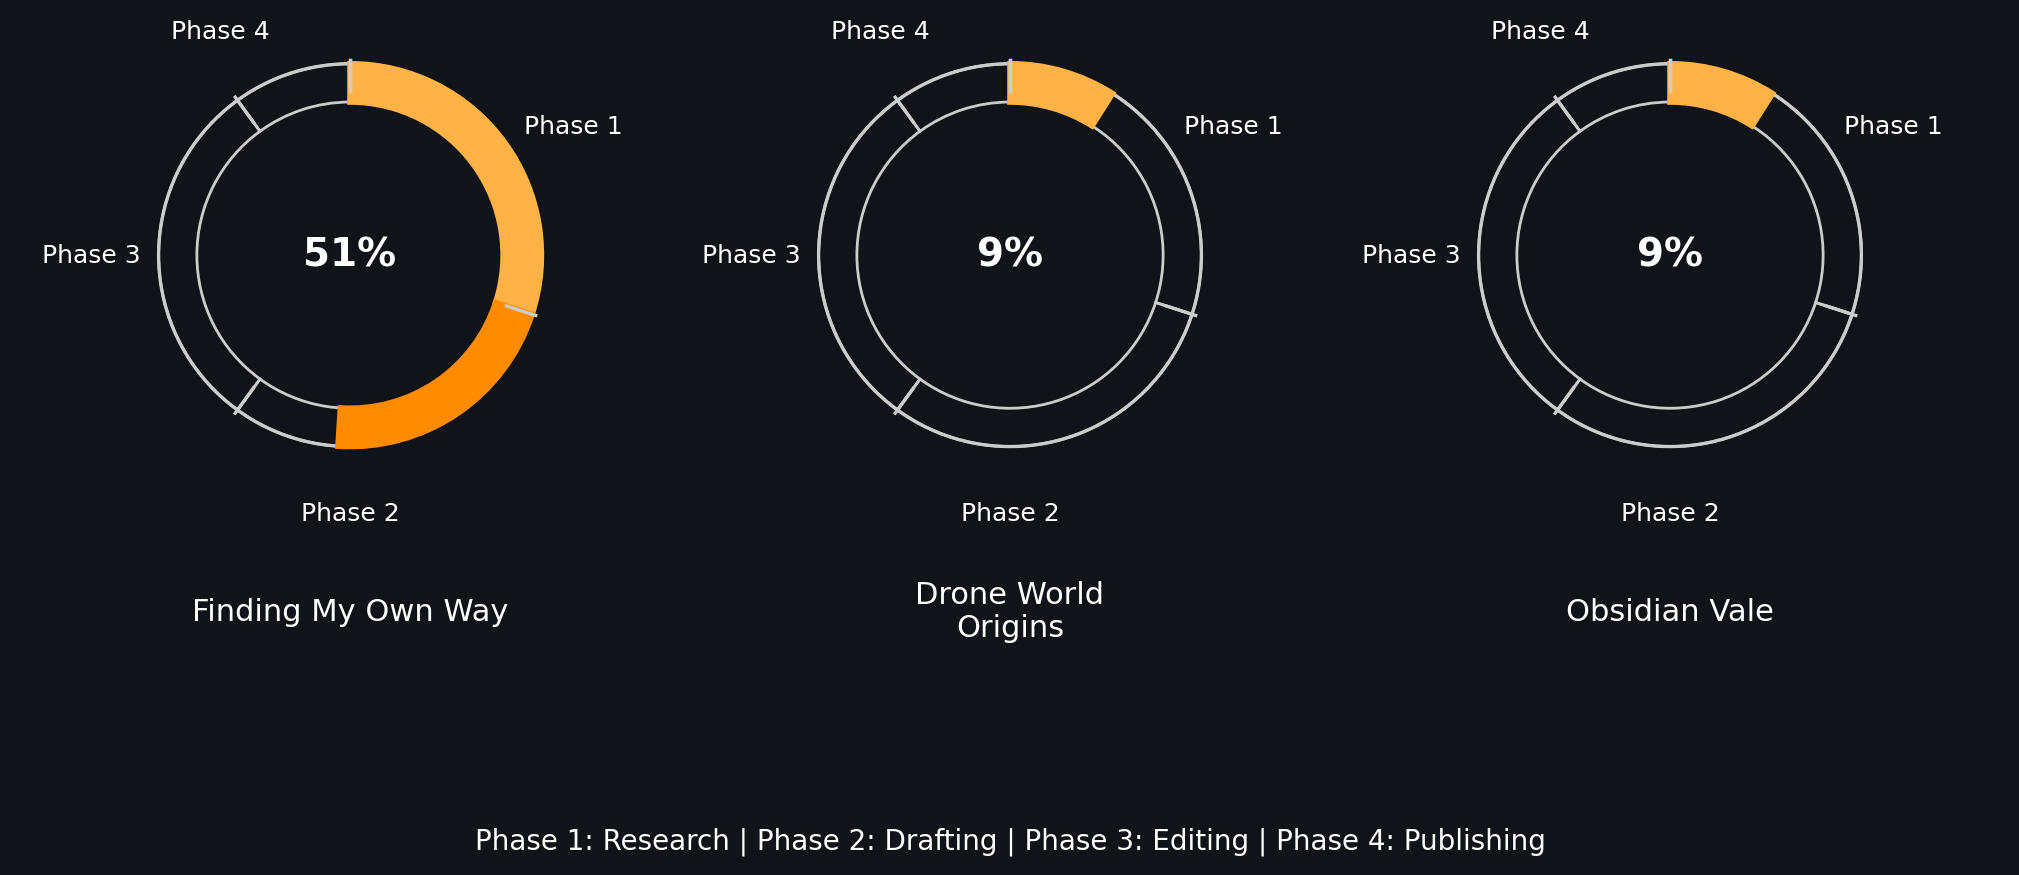This screenshot has height=875, width=2019.
Task: Select Phase 2 label under Obsidian Vale ring
Action: (1670, 513)
